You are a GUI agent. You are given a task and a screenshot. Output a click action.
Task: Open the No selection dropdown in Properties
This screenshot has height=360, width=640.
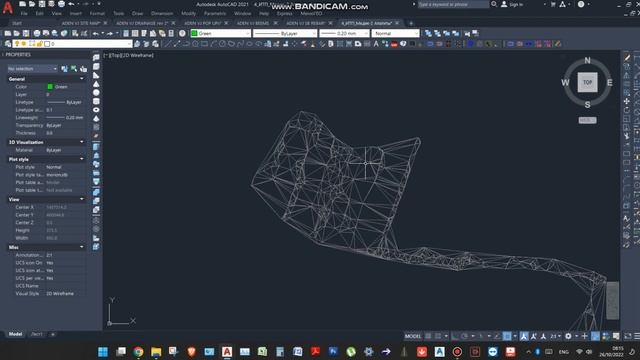32,69
